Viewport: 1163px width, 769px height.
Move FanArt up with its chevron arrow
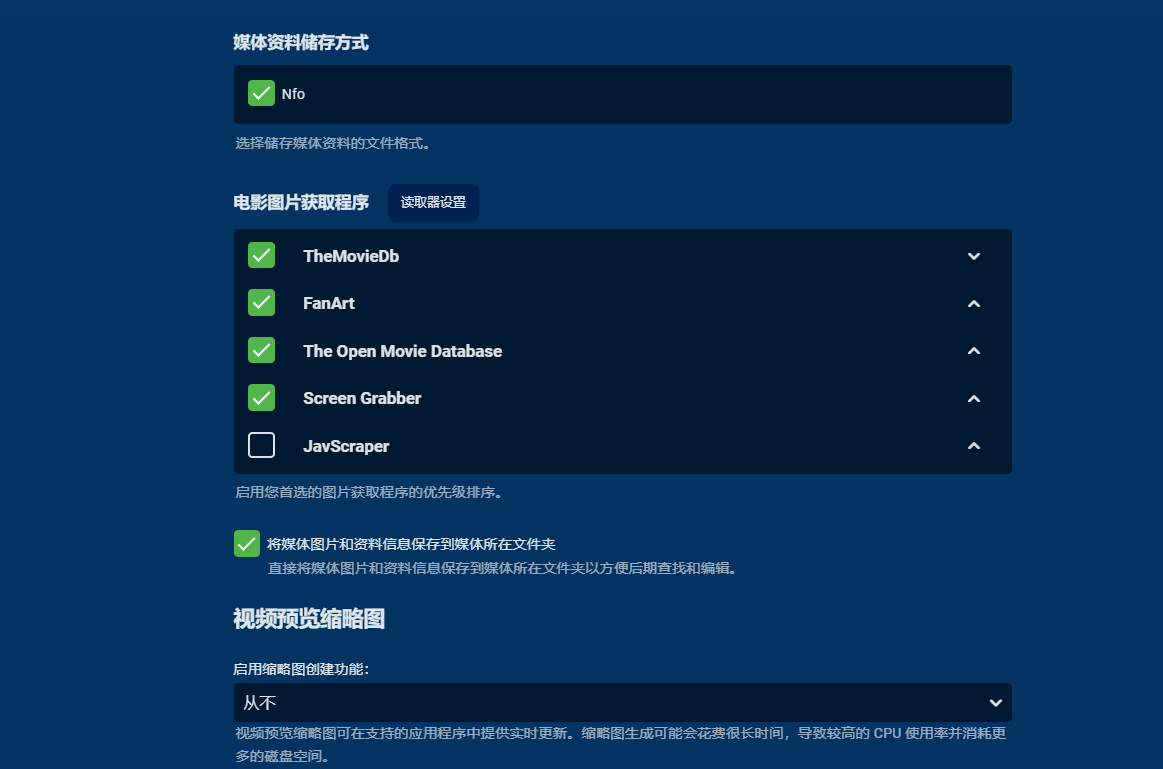pos(974,303)
